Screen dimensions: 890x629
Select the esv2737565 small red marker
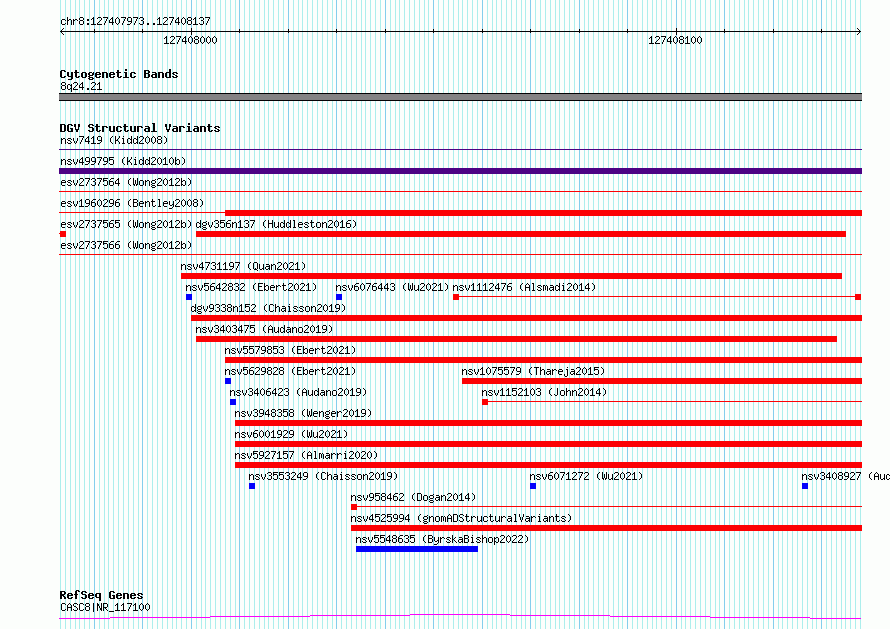coord(63,234)
